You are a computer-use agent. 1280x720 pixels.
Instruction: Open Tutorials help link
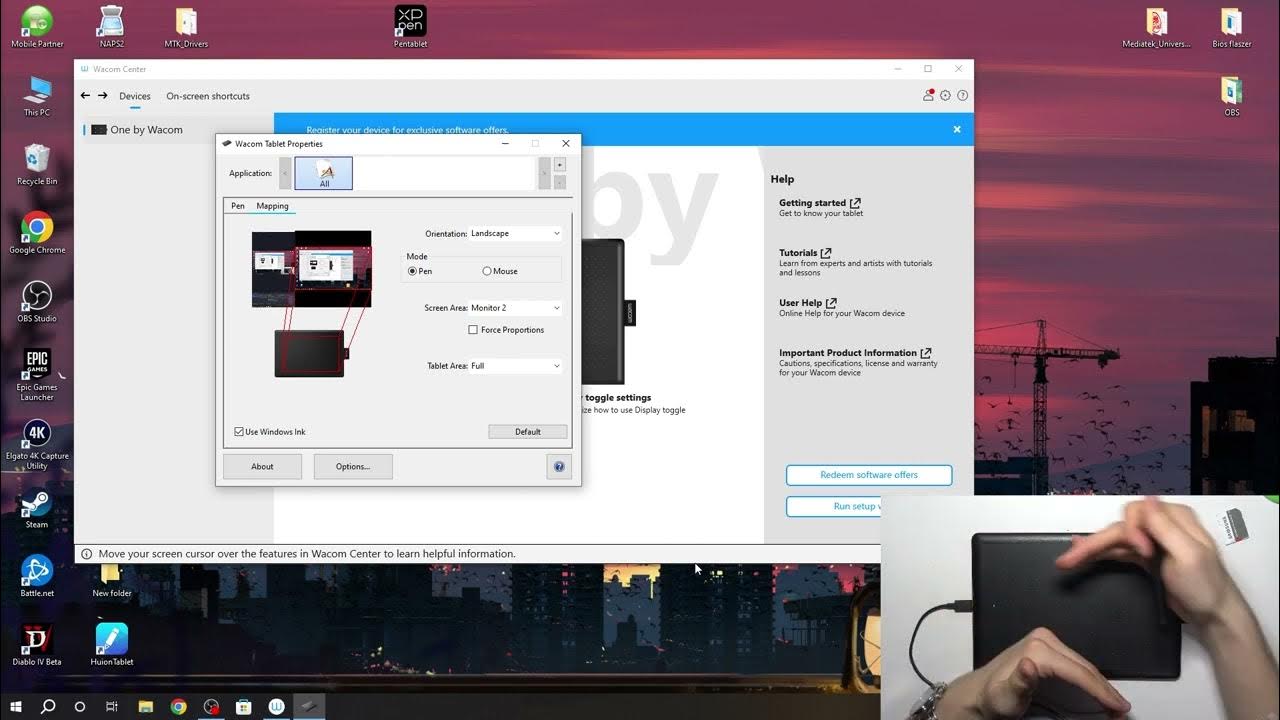tap(805, 253)
